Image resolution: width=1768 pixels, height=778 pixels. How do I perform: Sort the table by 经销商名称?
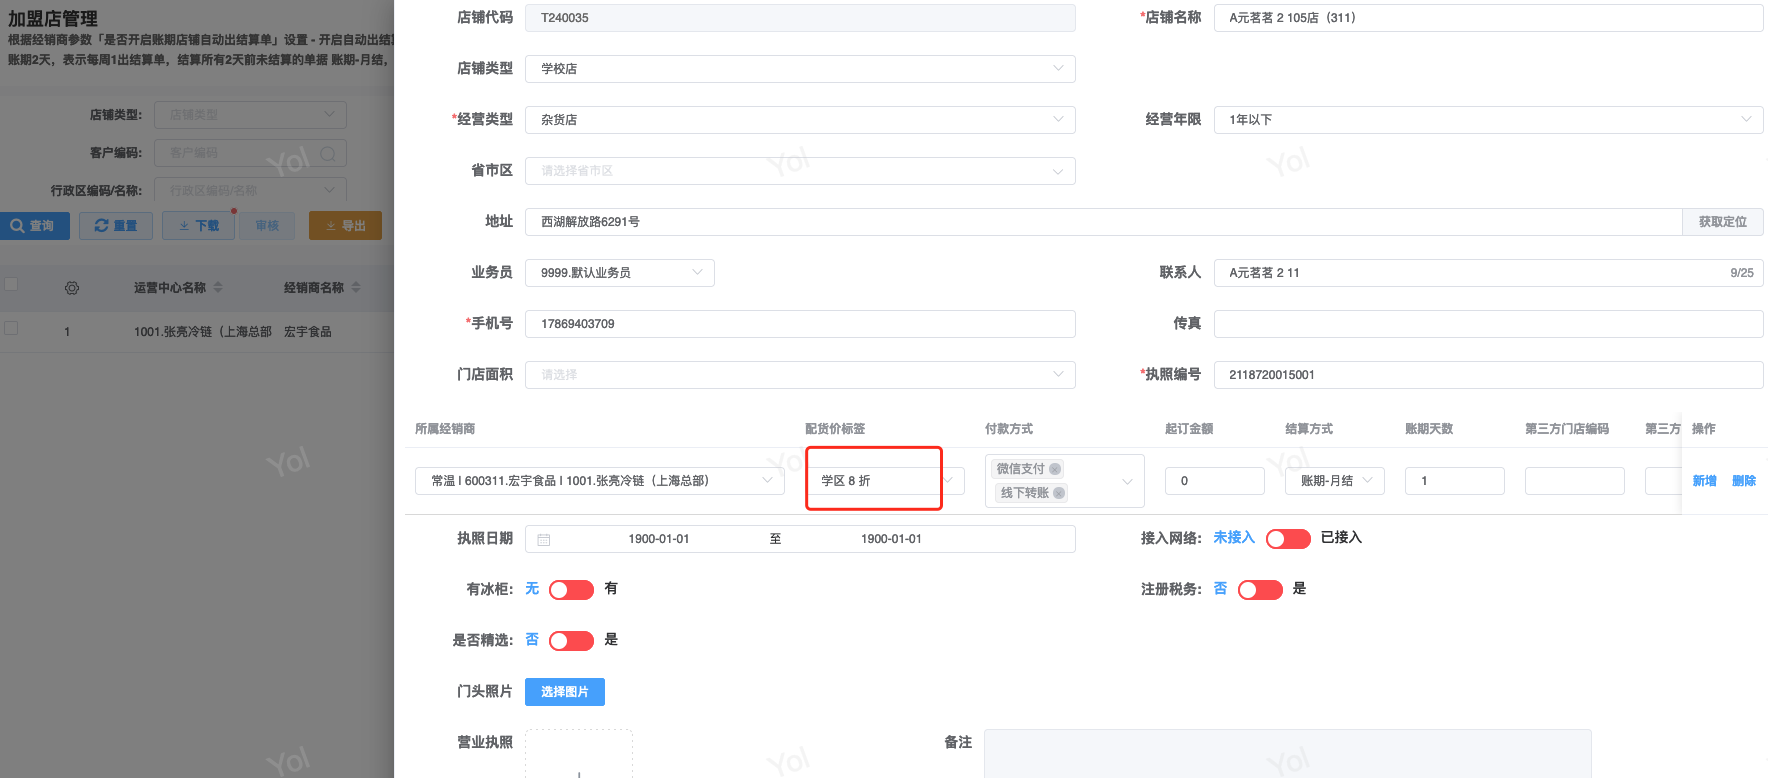point(356,288)
